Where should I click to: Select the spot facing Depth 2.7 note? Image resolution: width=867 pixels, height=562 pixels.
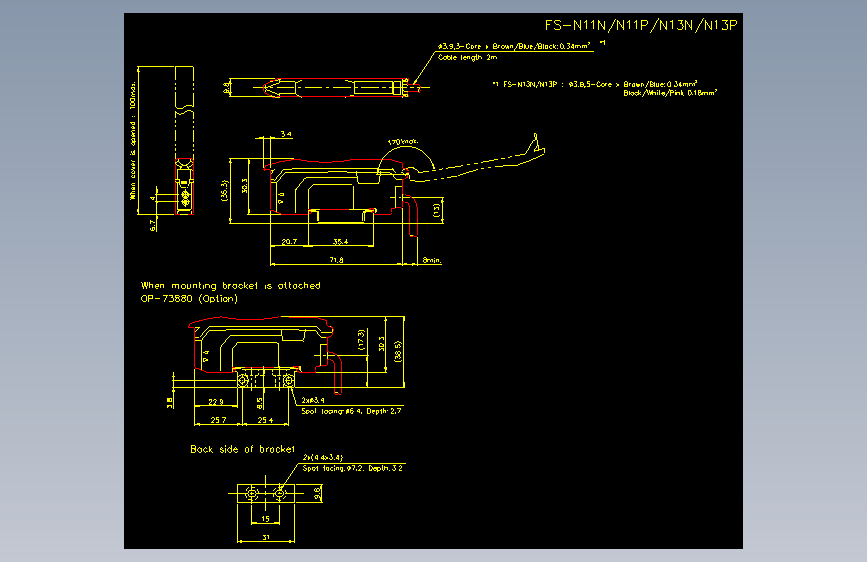[352, 411]
